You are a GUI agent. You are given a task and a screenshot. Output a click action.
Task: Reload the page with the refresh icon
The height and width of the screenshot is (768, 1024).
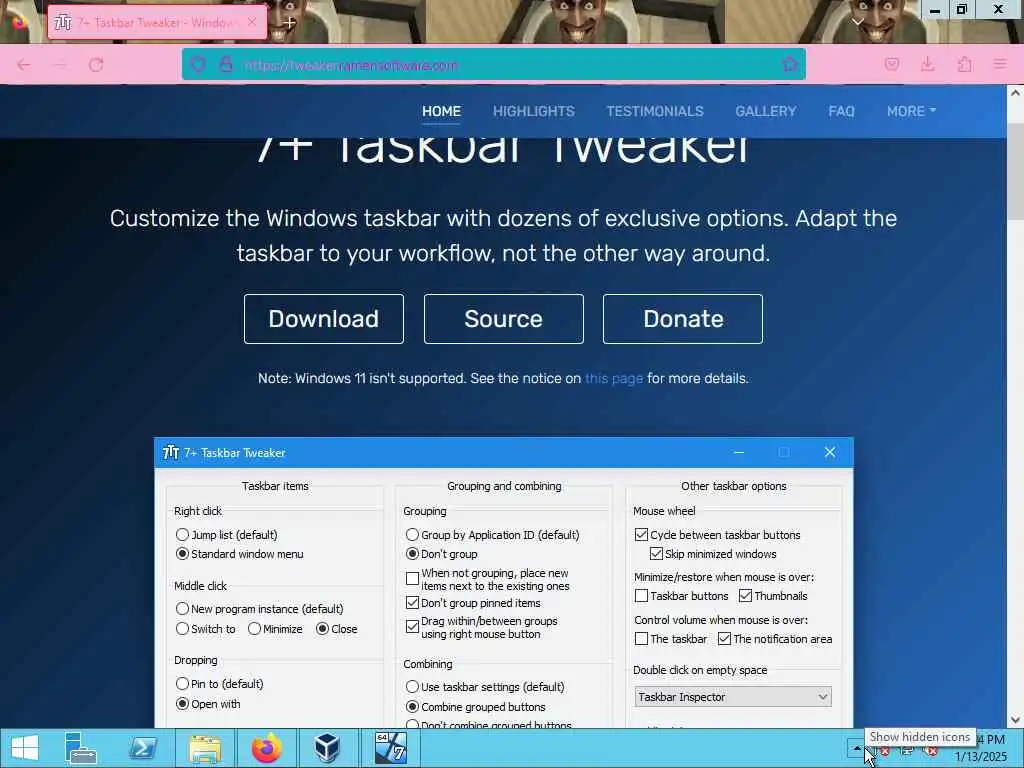tap(96, 65)
